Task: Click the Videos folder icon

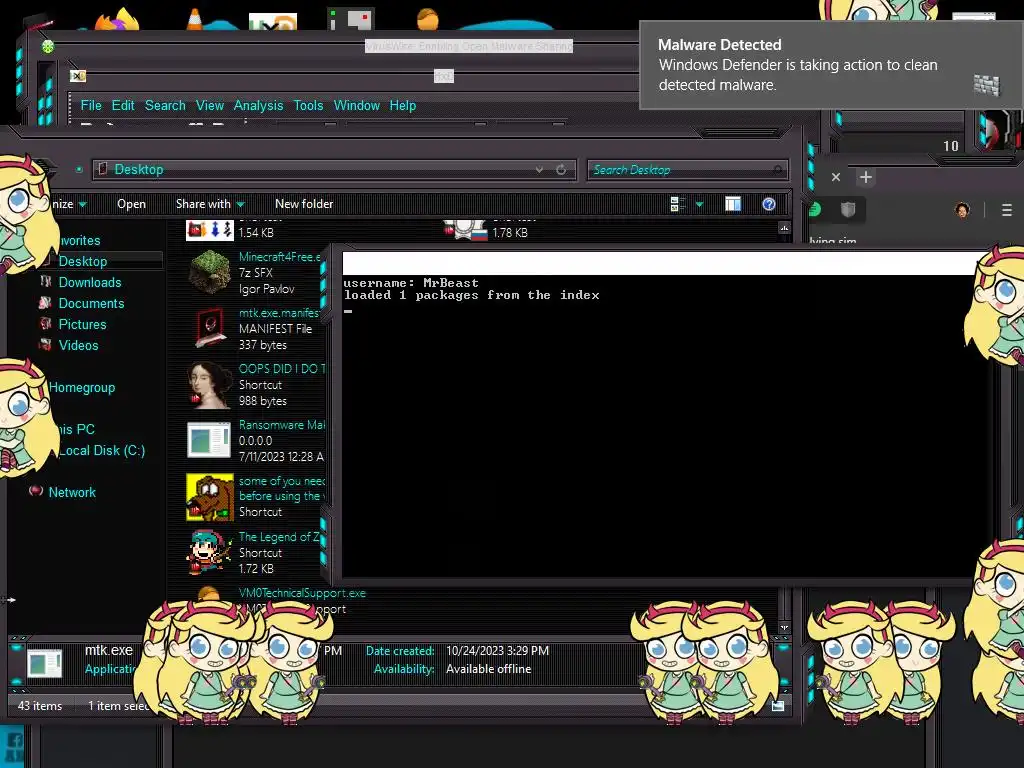Action: click(46, 344)
